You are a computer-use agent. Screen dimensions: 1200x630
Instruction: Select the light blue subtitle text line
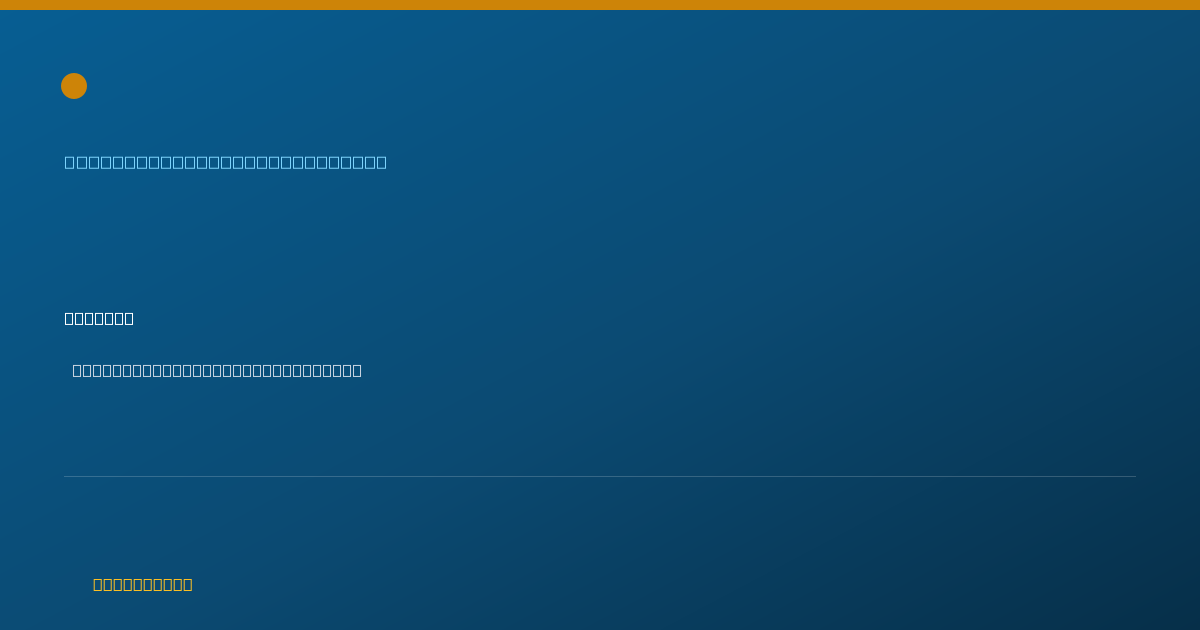[x=226, y=162]
